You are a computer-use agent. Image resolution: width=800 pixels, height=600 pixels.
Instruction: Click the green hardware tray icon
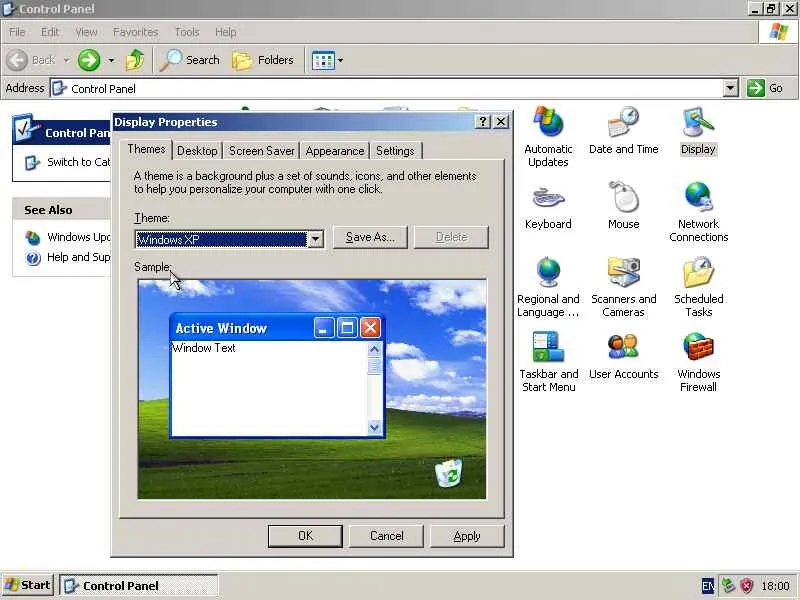728,586
